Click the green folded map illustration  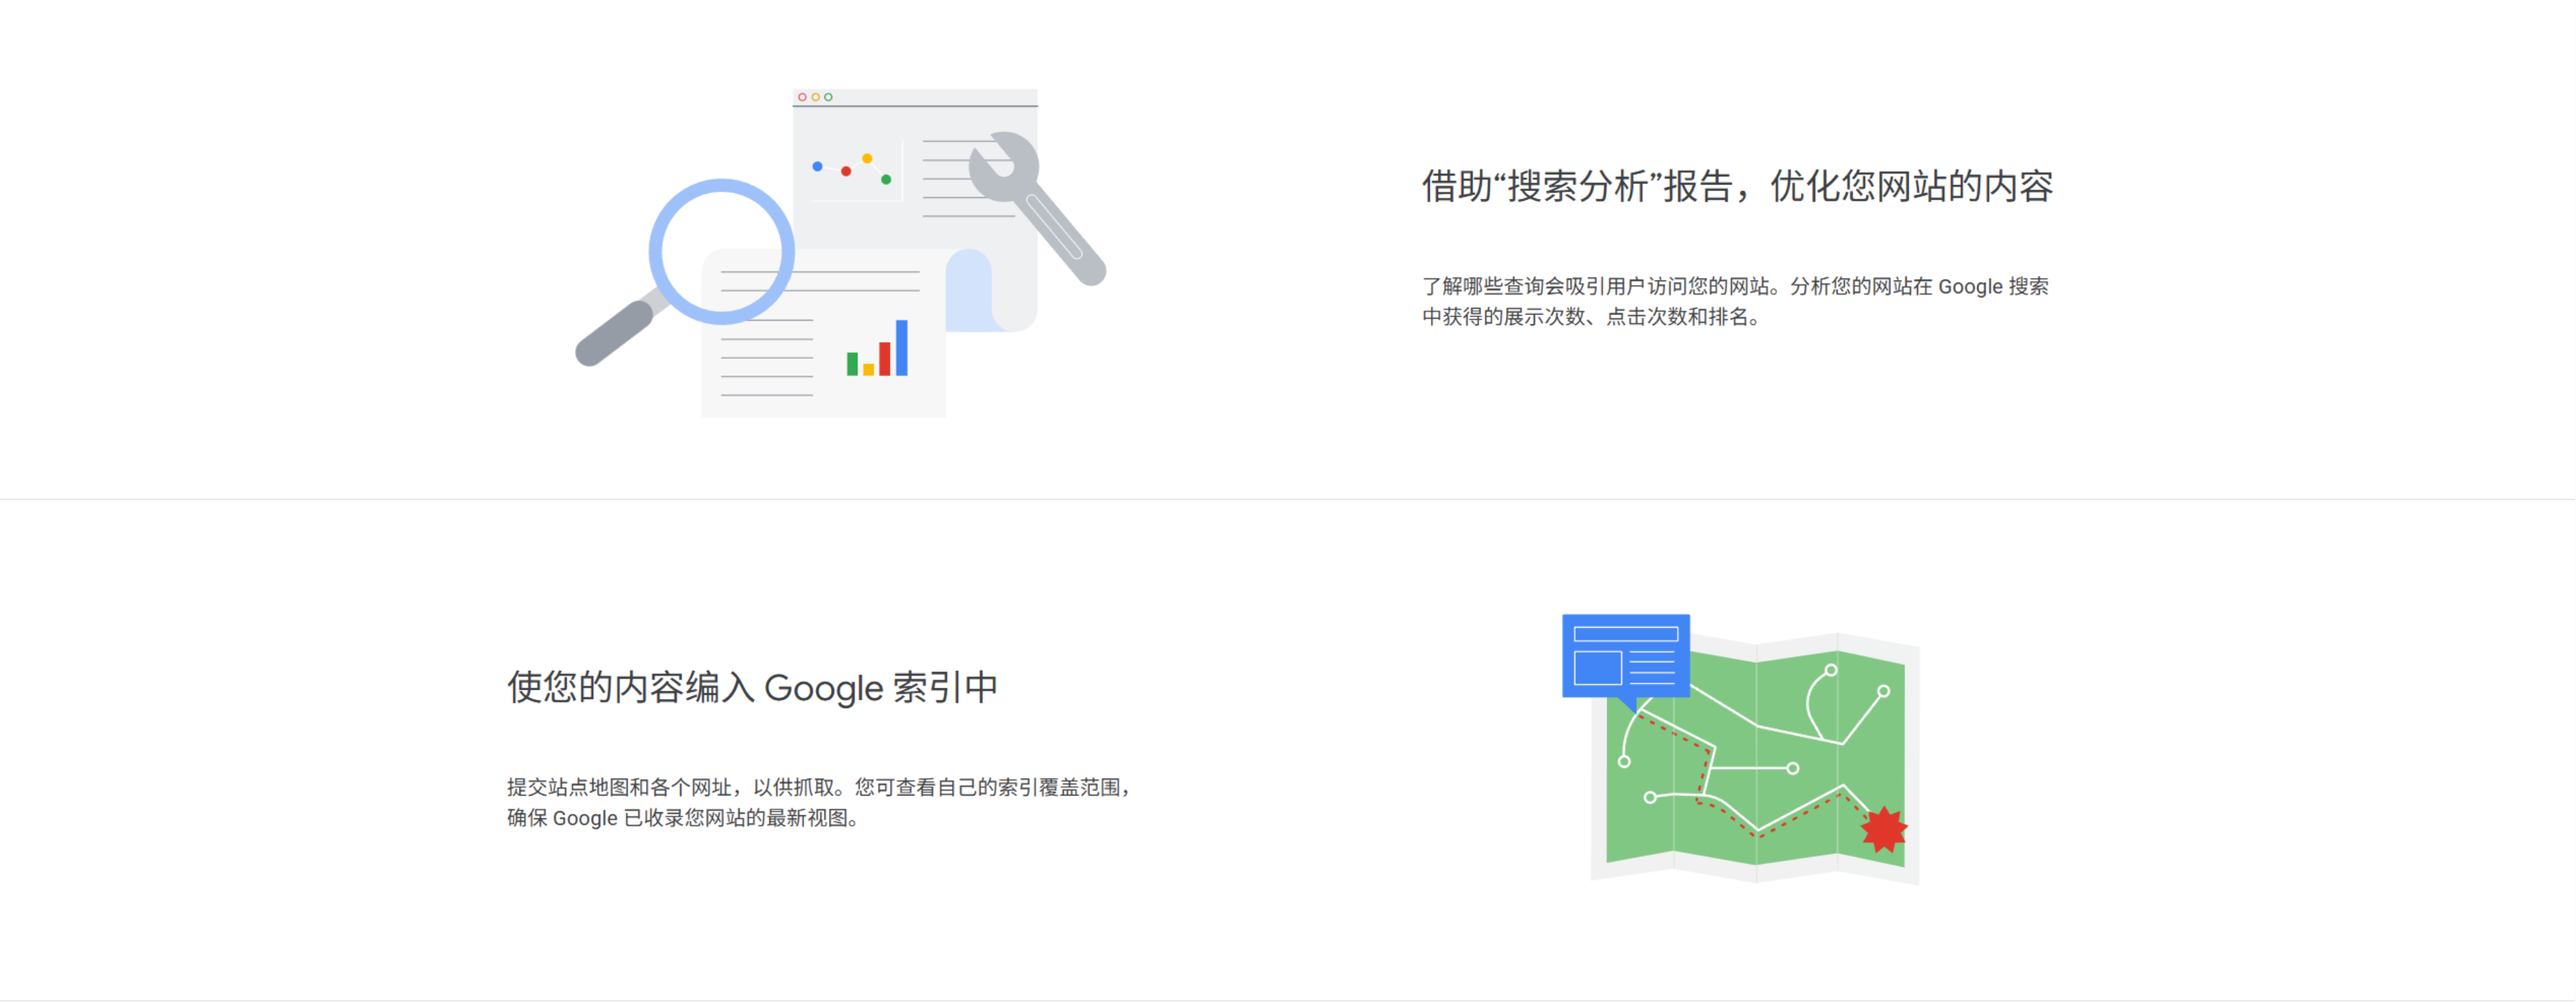pyautogui.click(x=1755, y=759)
